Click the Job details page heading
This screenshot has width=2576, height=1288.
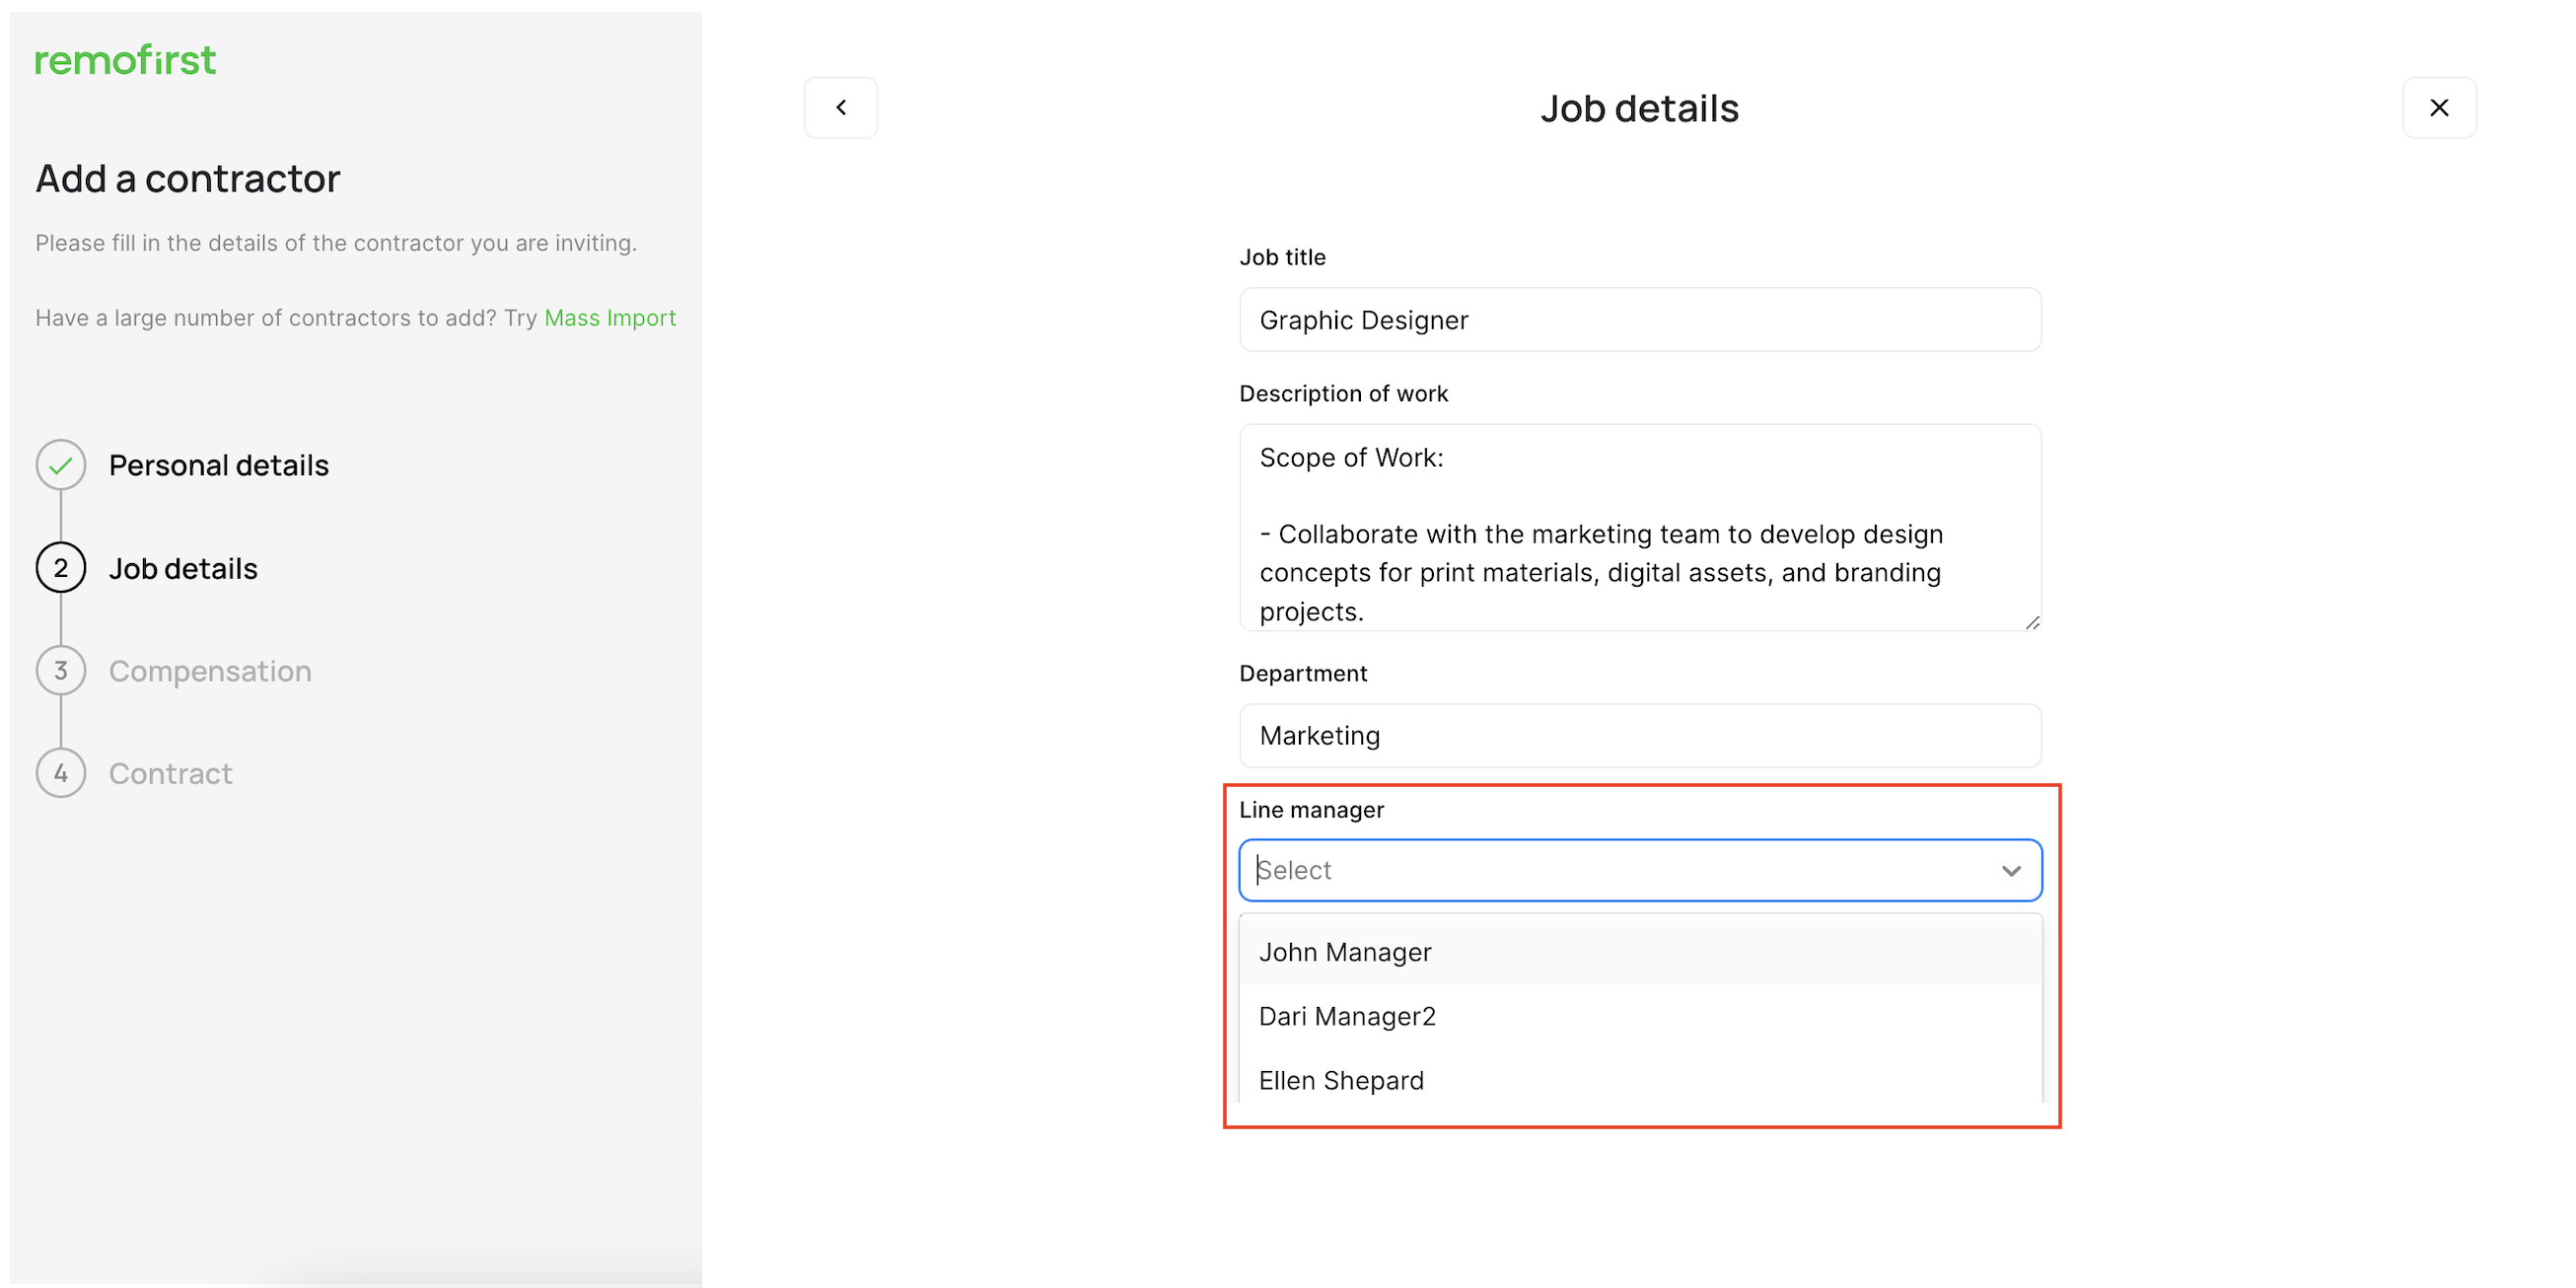1640,108
